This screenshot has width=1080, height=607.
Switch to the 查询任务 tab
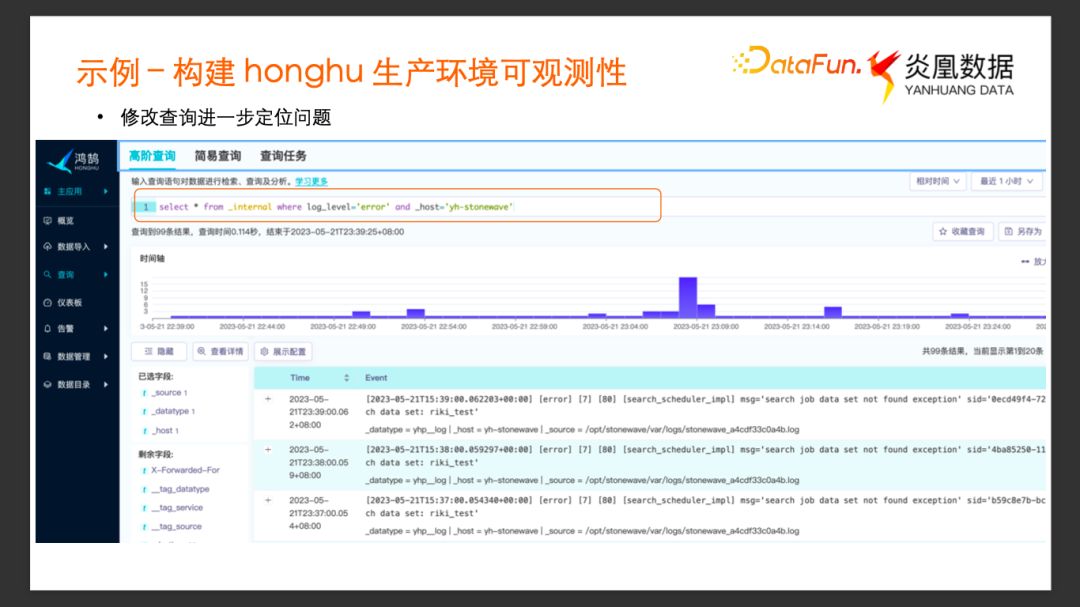[x=283, y=156]
